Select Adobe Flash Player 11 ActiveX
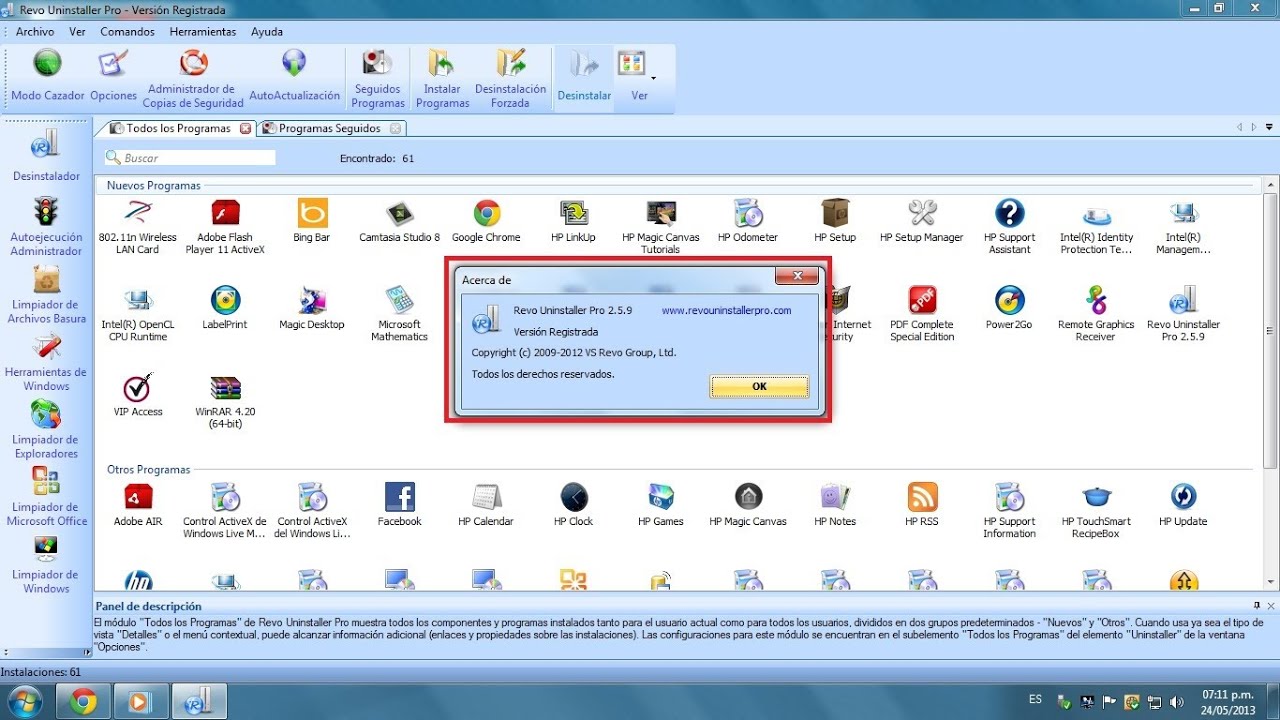 click(225, 226)
